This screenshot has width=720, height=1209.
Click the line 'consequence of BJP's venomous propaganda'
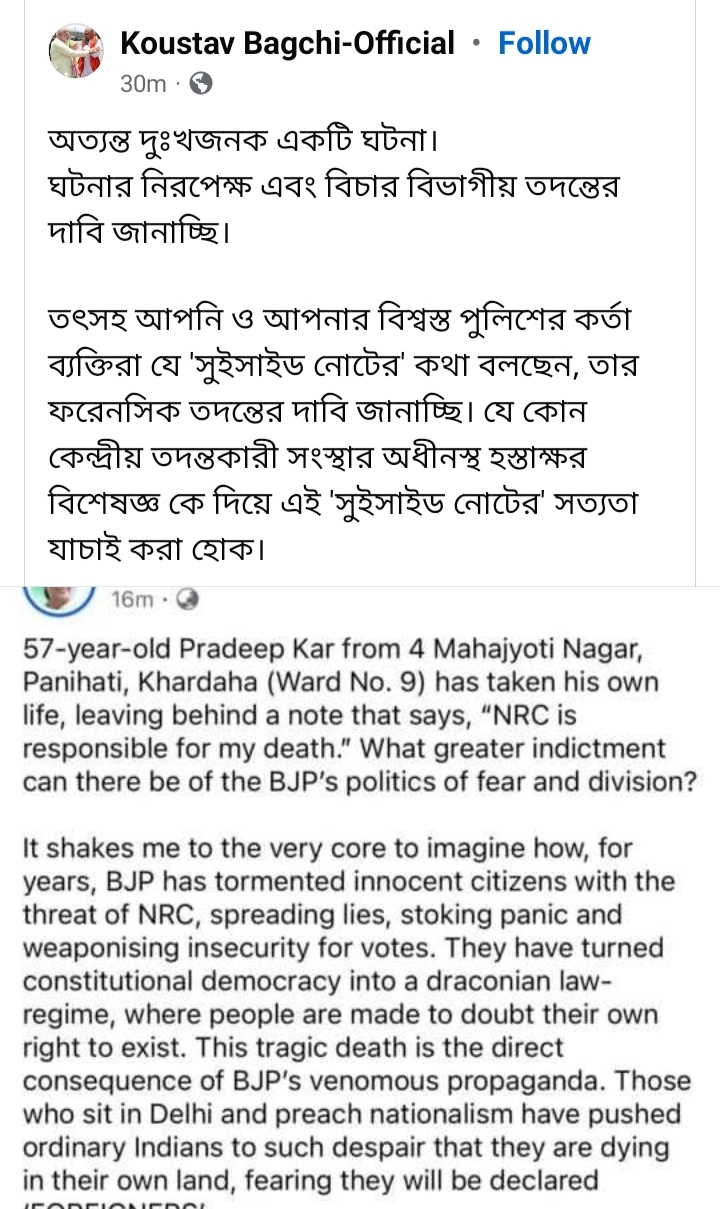point(356,1081)
